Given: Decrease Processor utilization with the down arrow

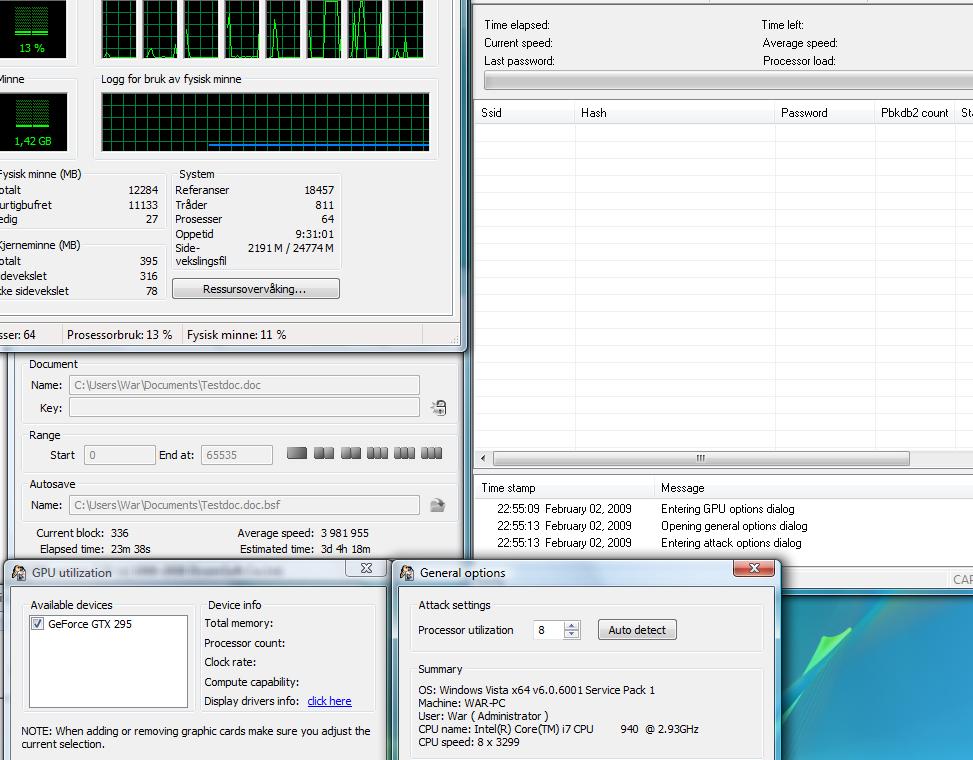Looking at the screenshot, I should pyautogui.click(x=572, y=634).
